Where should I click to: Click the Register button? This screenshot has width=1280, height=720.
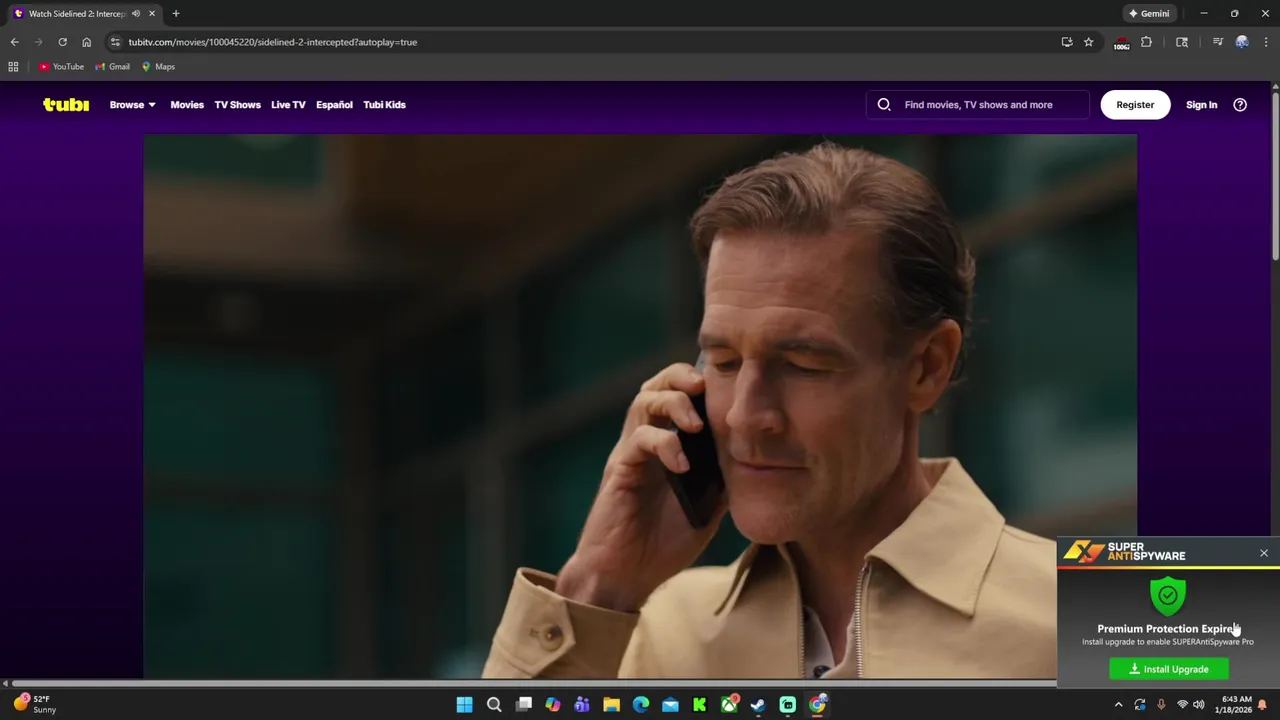[1135, 104]
